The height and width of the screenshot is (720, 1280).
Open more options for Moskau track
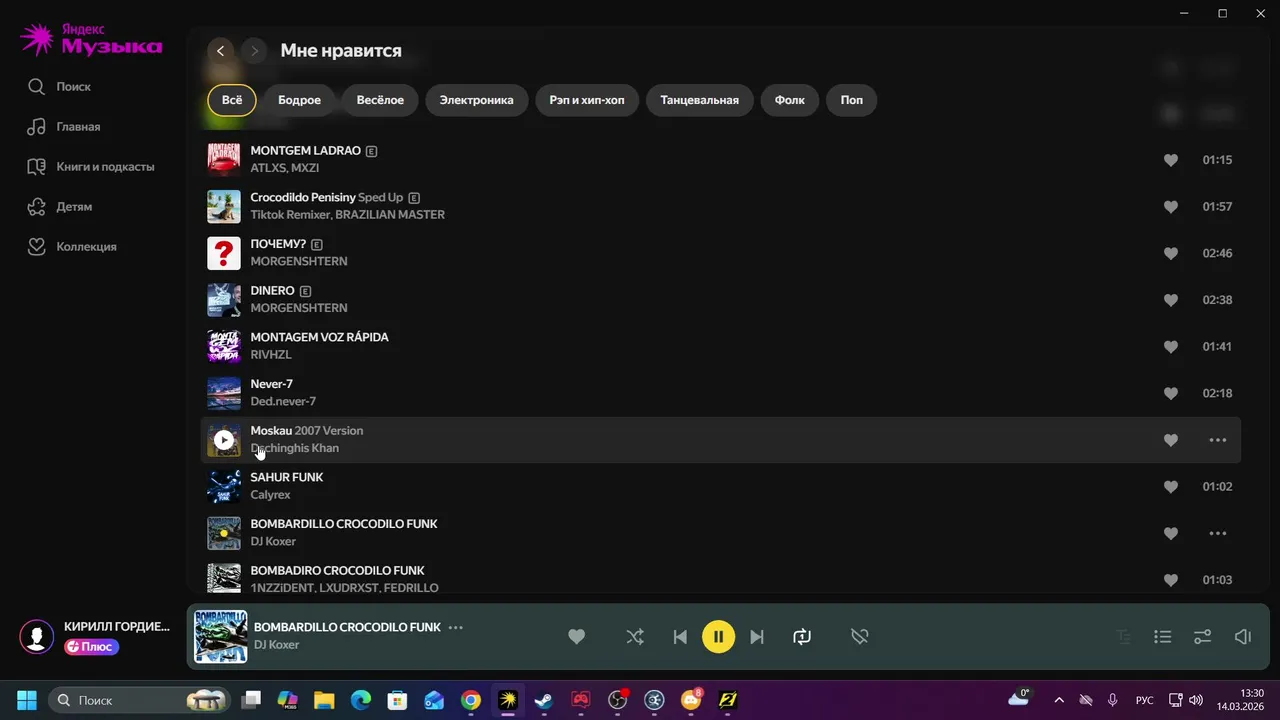click(1218, 440)
